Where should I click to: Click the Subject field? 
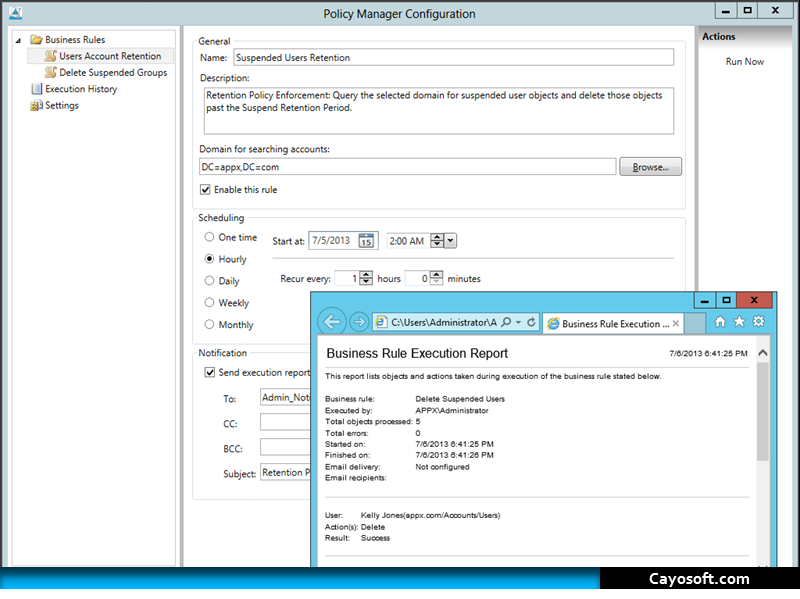pyautogui.click(x=285, y=472)
